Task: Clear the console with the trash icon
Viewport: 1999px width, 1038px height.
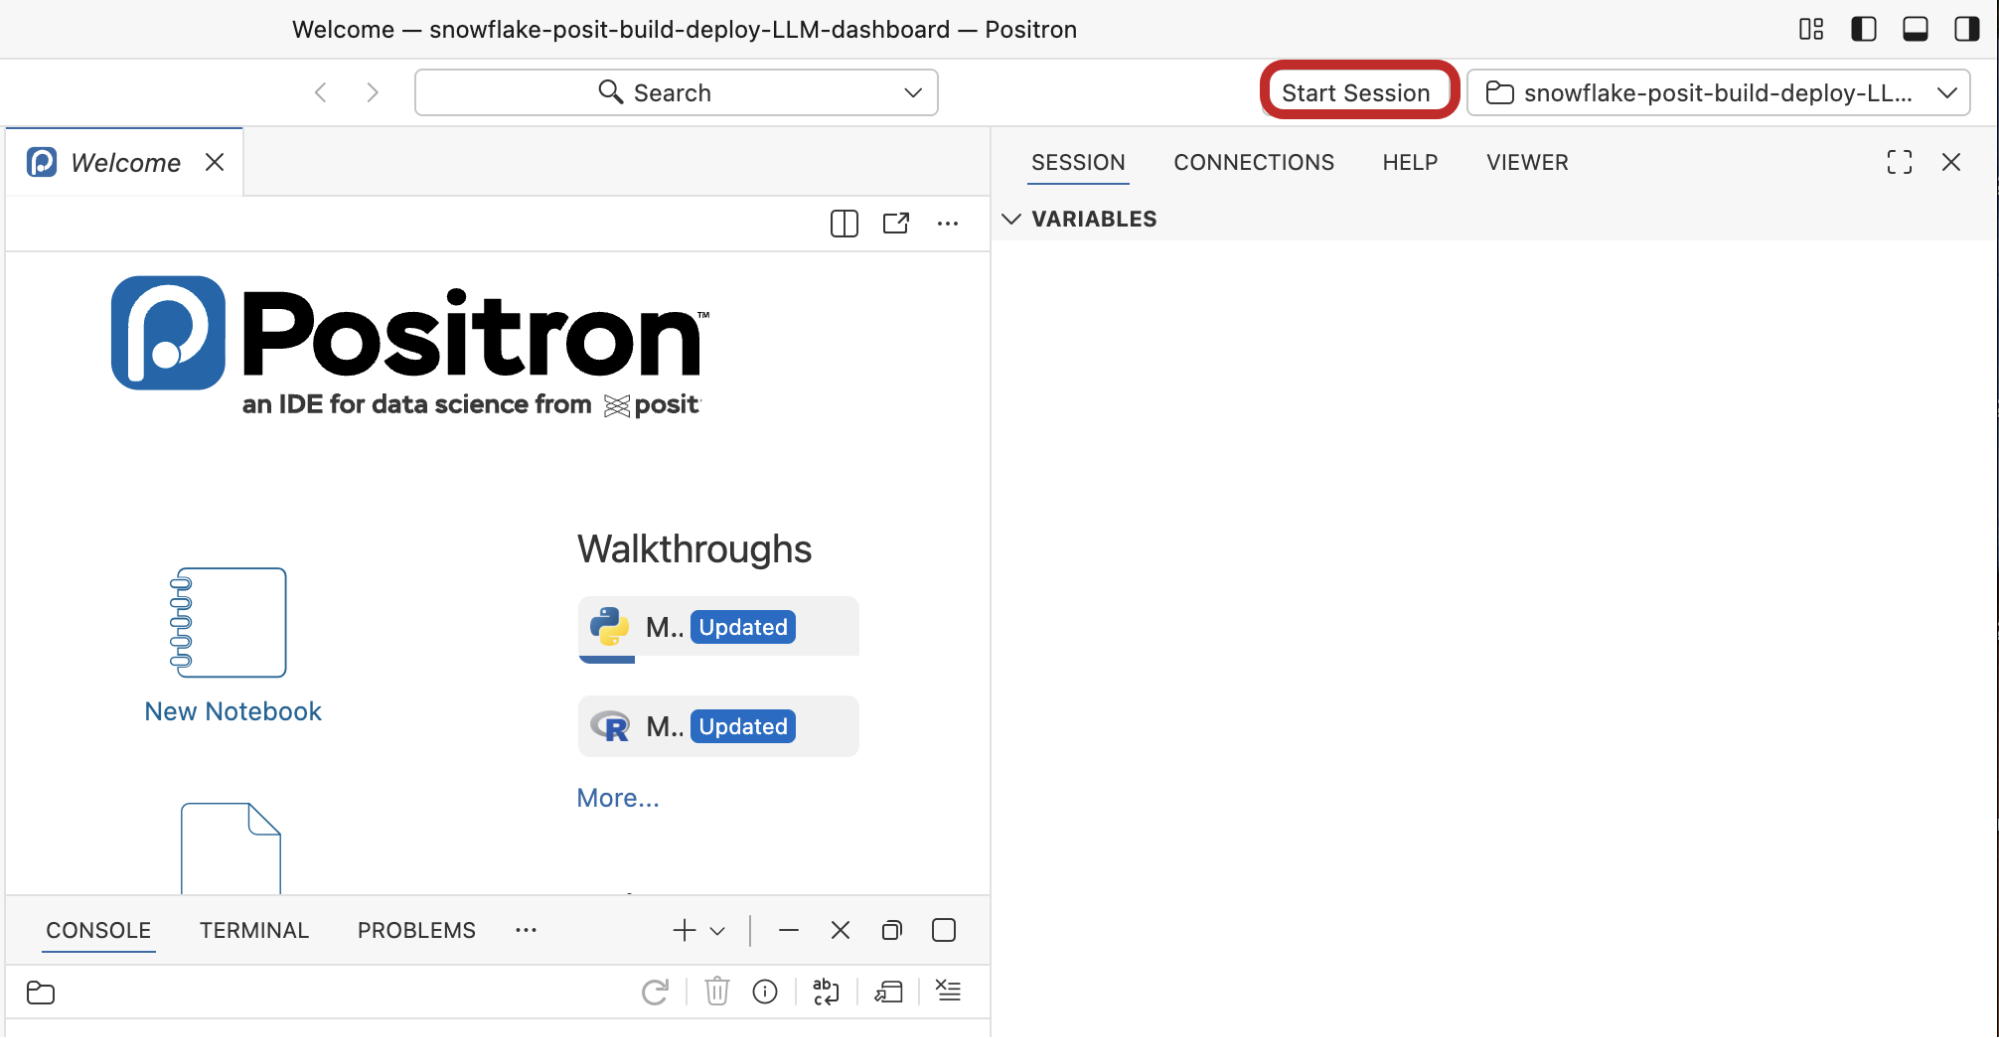Action: [x=717, y=991]
